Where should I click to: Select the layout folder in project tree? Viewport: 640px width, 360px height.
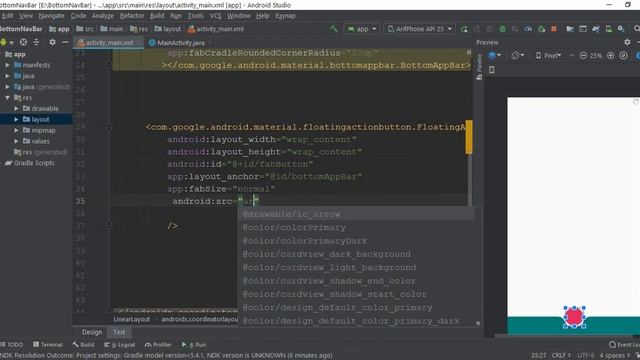tap(36, 119)
